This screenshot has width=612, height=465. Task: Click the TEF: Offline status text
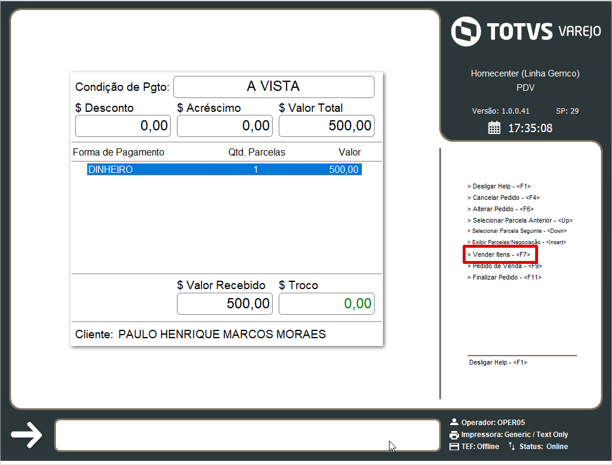click(x=480, y=447)
